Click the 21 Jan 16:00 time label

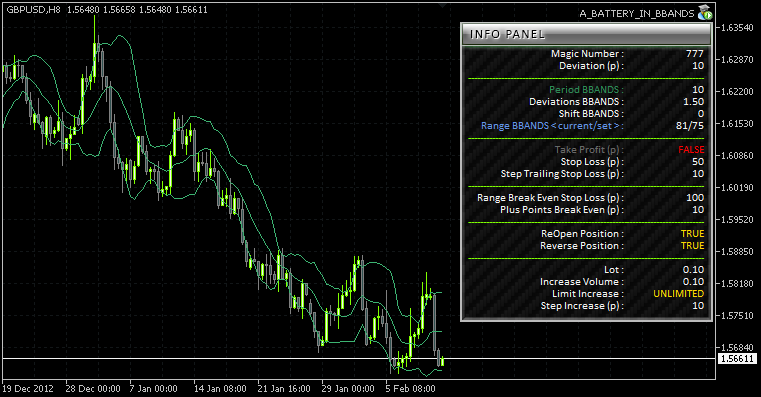coord(284,389)
